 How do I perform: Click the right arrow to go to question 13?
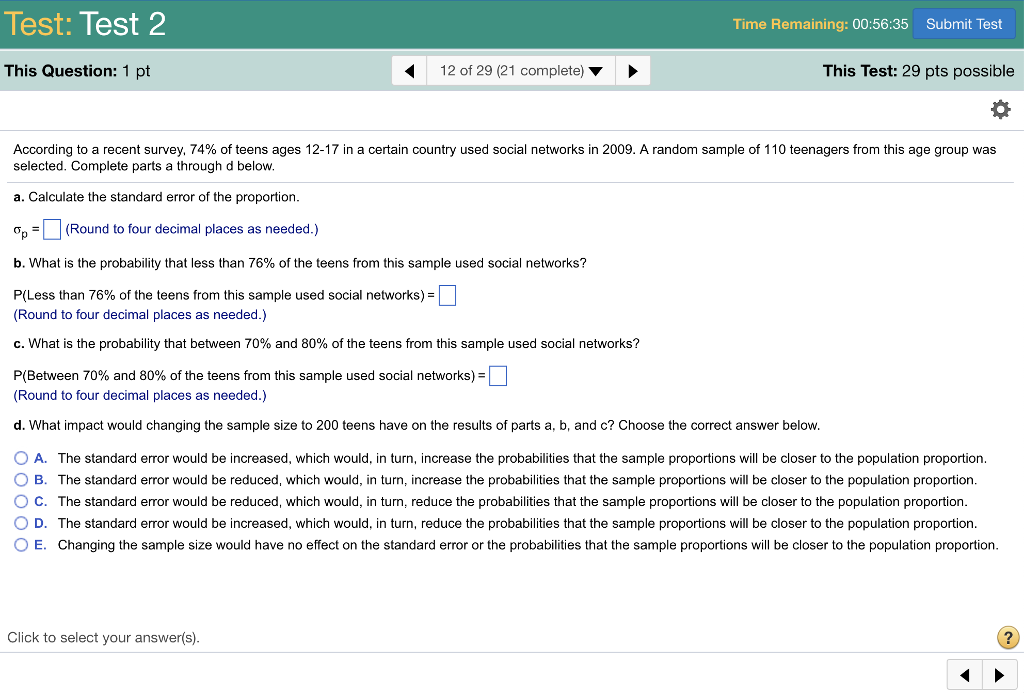pyautogui.click(x=633, y=70)
